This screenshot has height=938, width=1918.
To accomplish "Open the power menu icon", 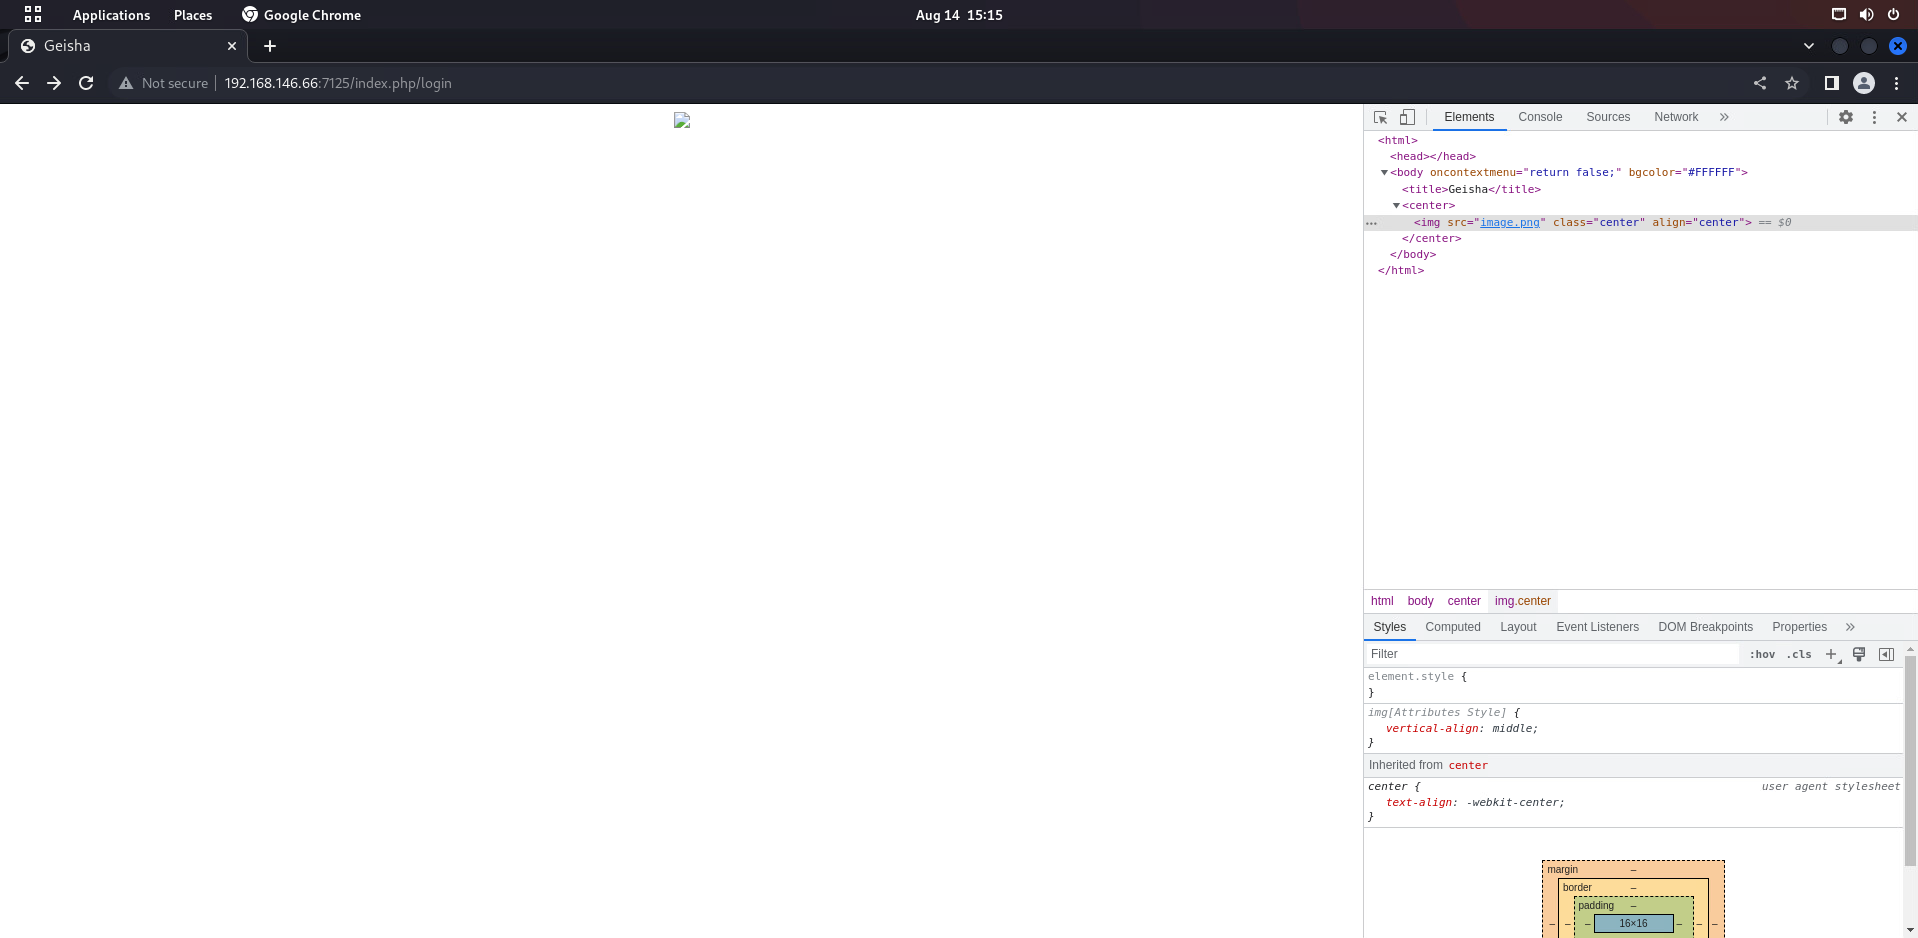I will [x=1893, y=14].
